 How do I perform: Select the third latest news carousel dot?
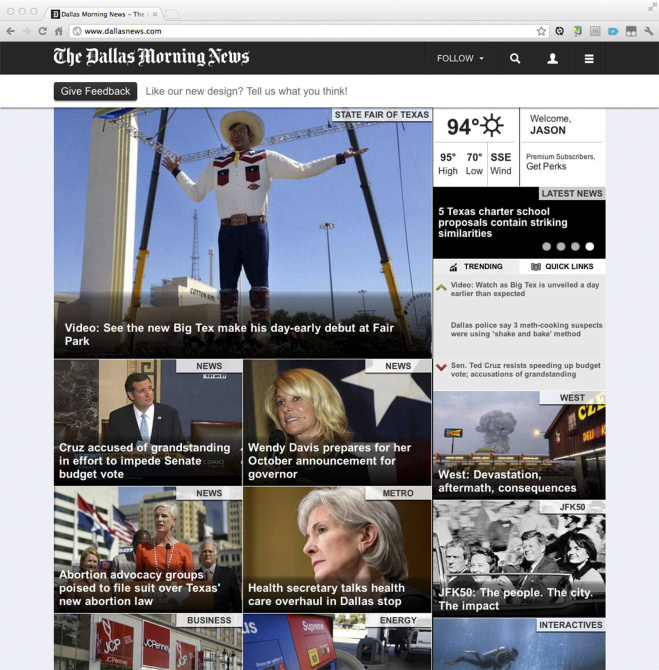tap(575, 247)
